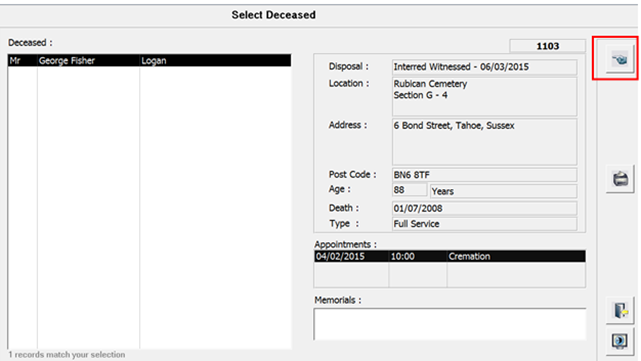Select the George Fisher Logan record

[150, 61]
